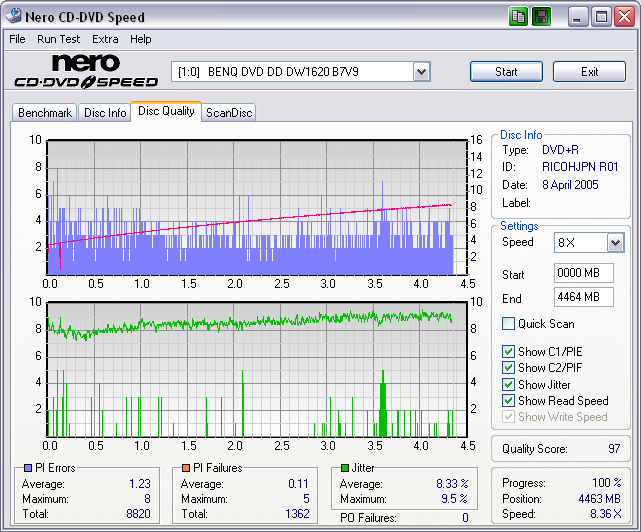Click the Exit button
The image size is (641, 532).
pyautogui.click(x=589, y=72)
